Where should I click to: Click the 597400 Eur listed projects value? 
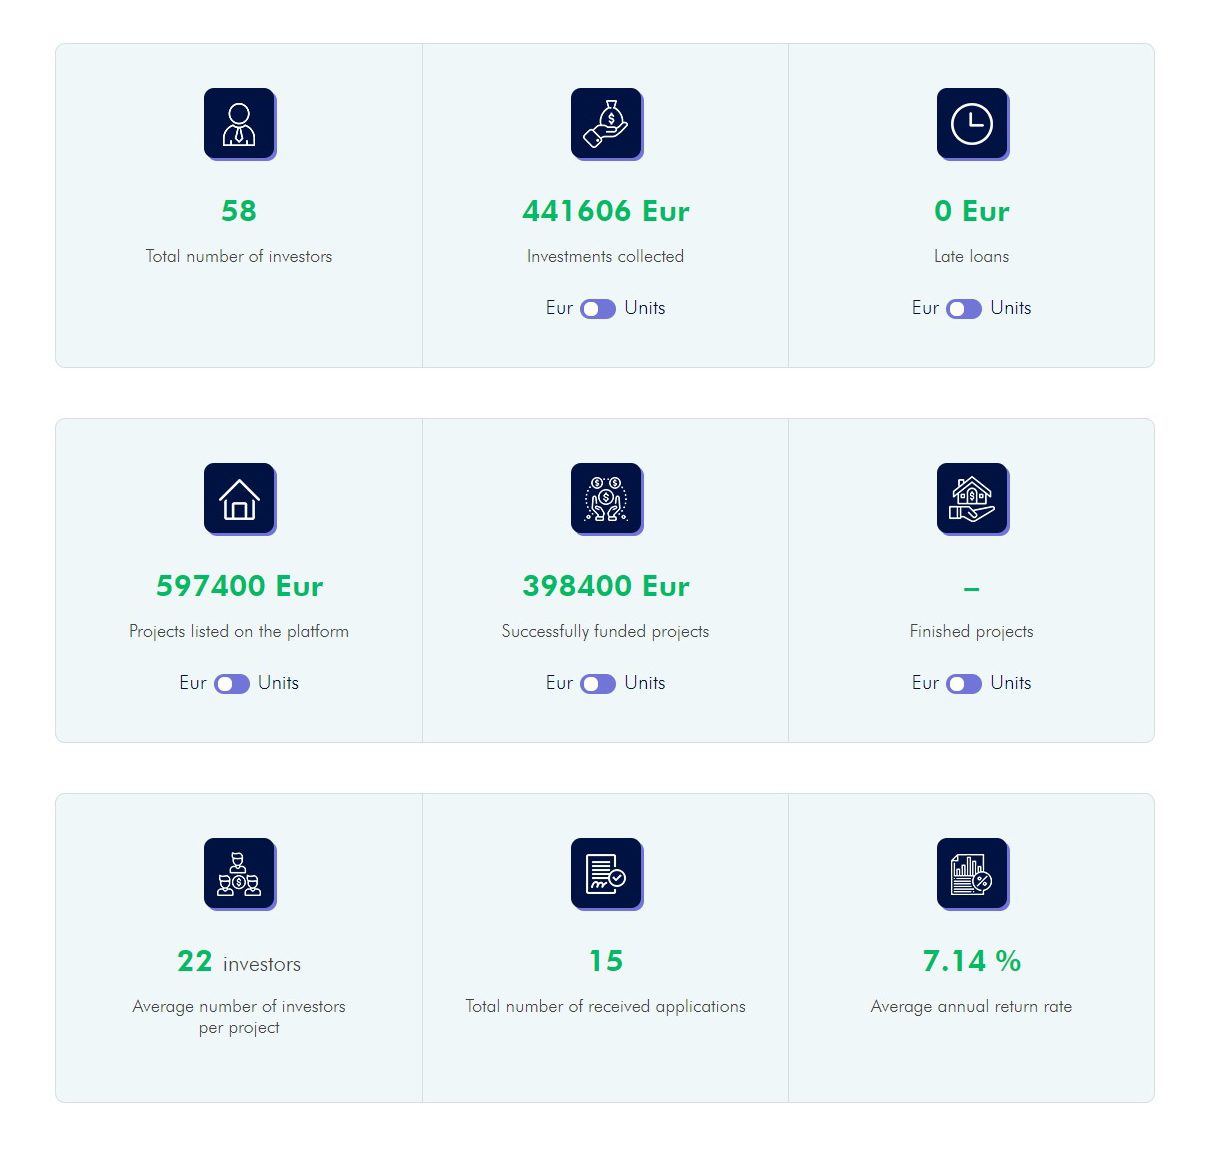[240, 586]
